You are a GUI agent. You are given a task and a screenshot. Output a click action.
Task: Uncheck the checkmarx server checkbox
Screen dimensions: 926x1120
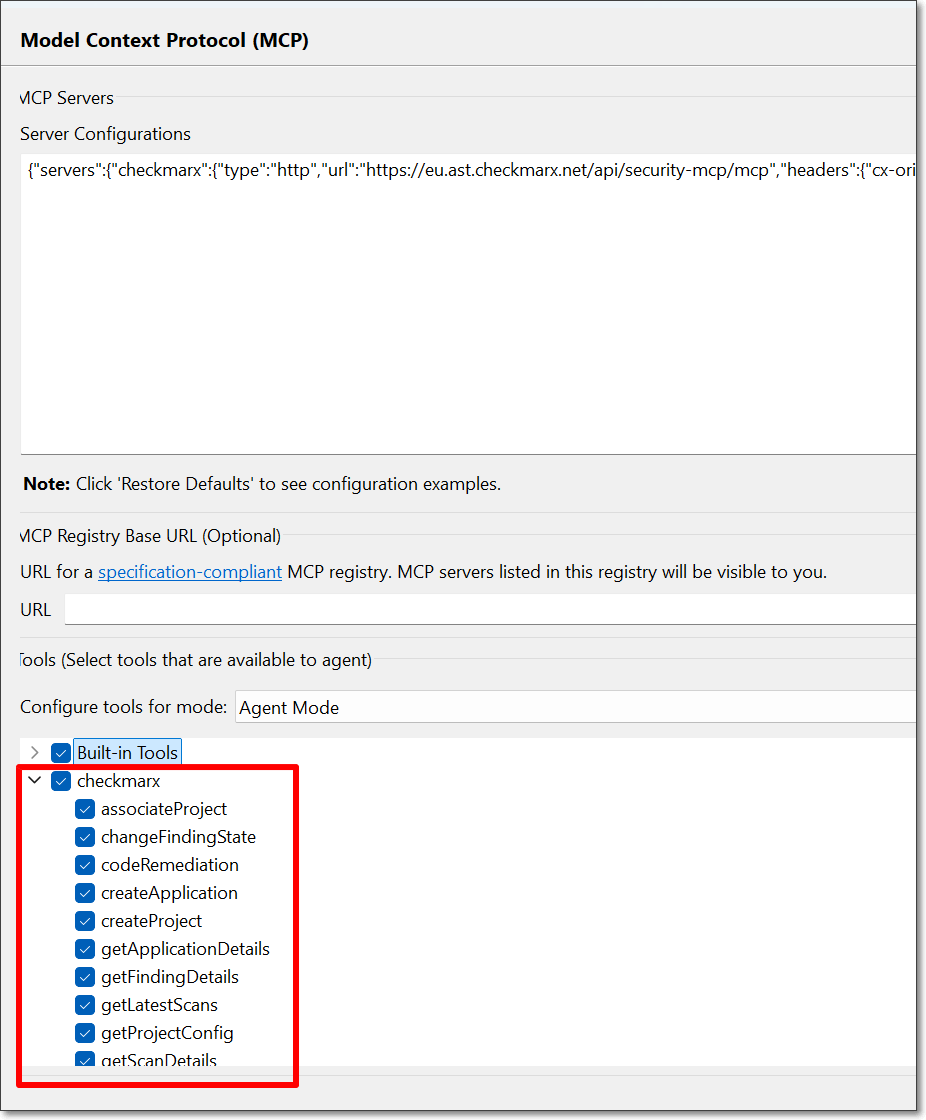(61, 781)
